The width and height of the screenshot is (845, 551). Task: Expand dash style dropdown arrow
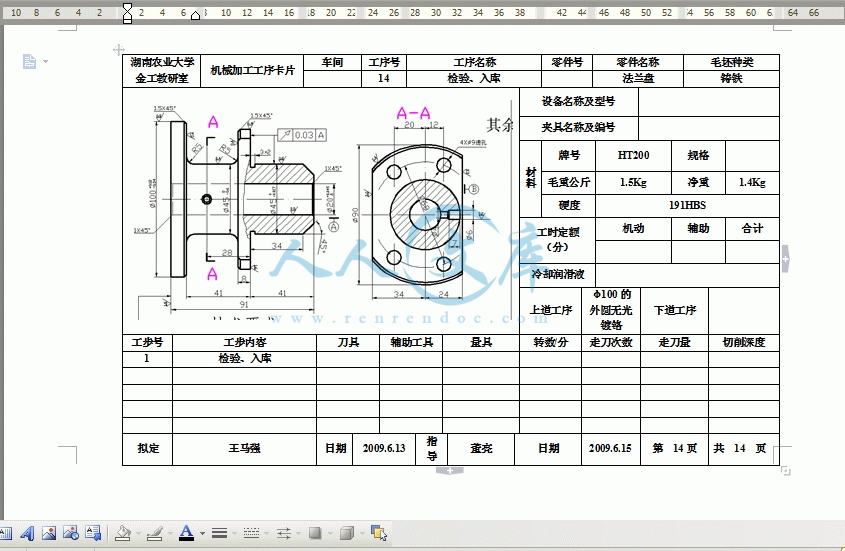click(x=267, y=534)
